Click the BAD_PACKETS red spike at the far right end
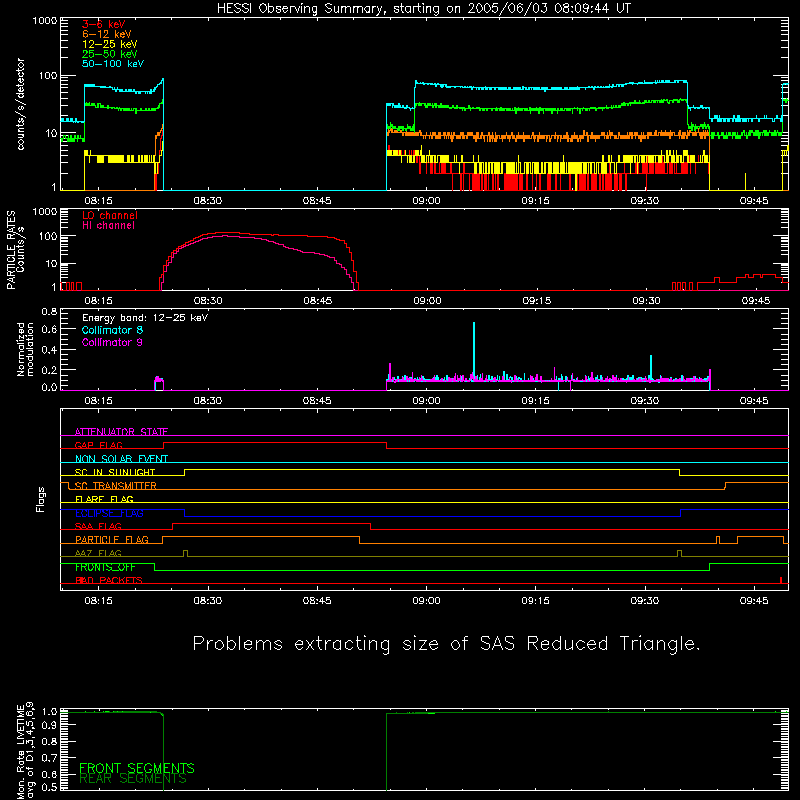 click(x=781, y=580)
